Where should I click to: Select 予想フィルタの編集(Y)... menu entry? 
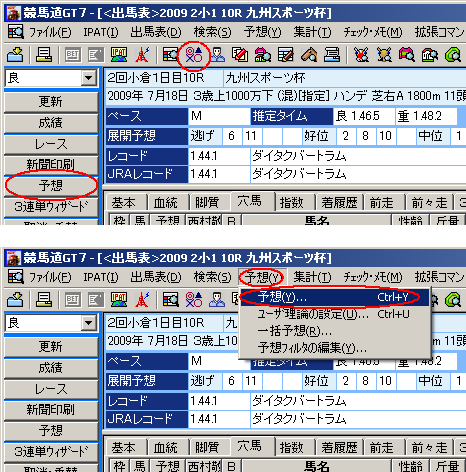[x=334, y=348]
